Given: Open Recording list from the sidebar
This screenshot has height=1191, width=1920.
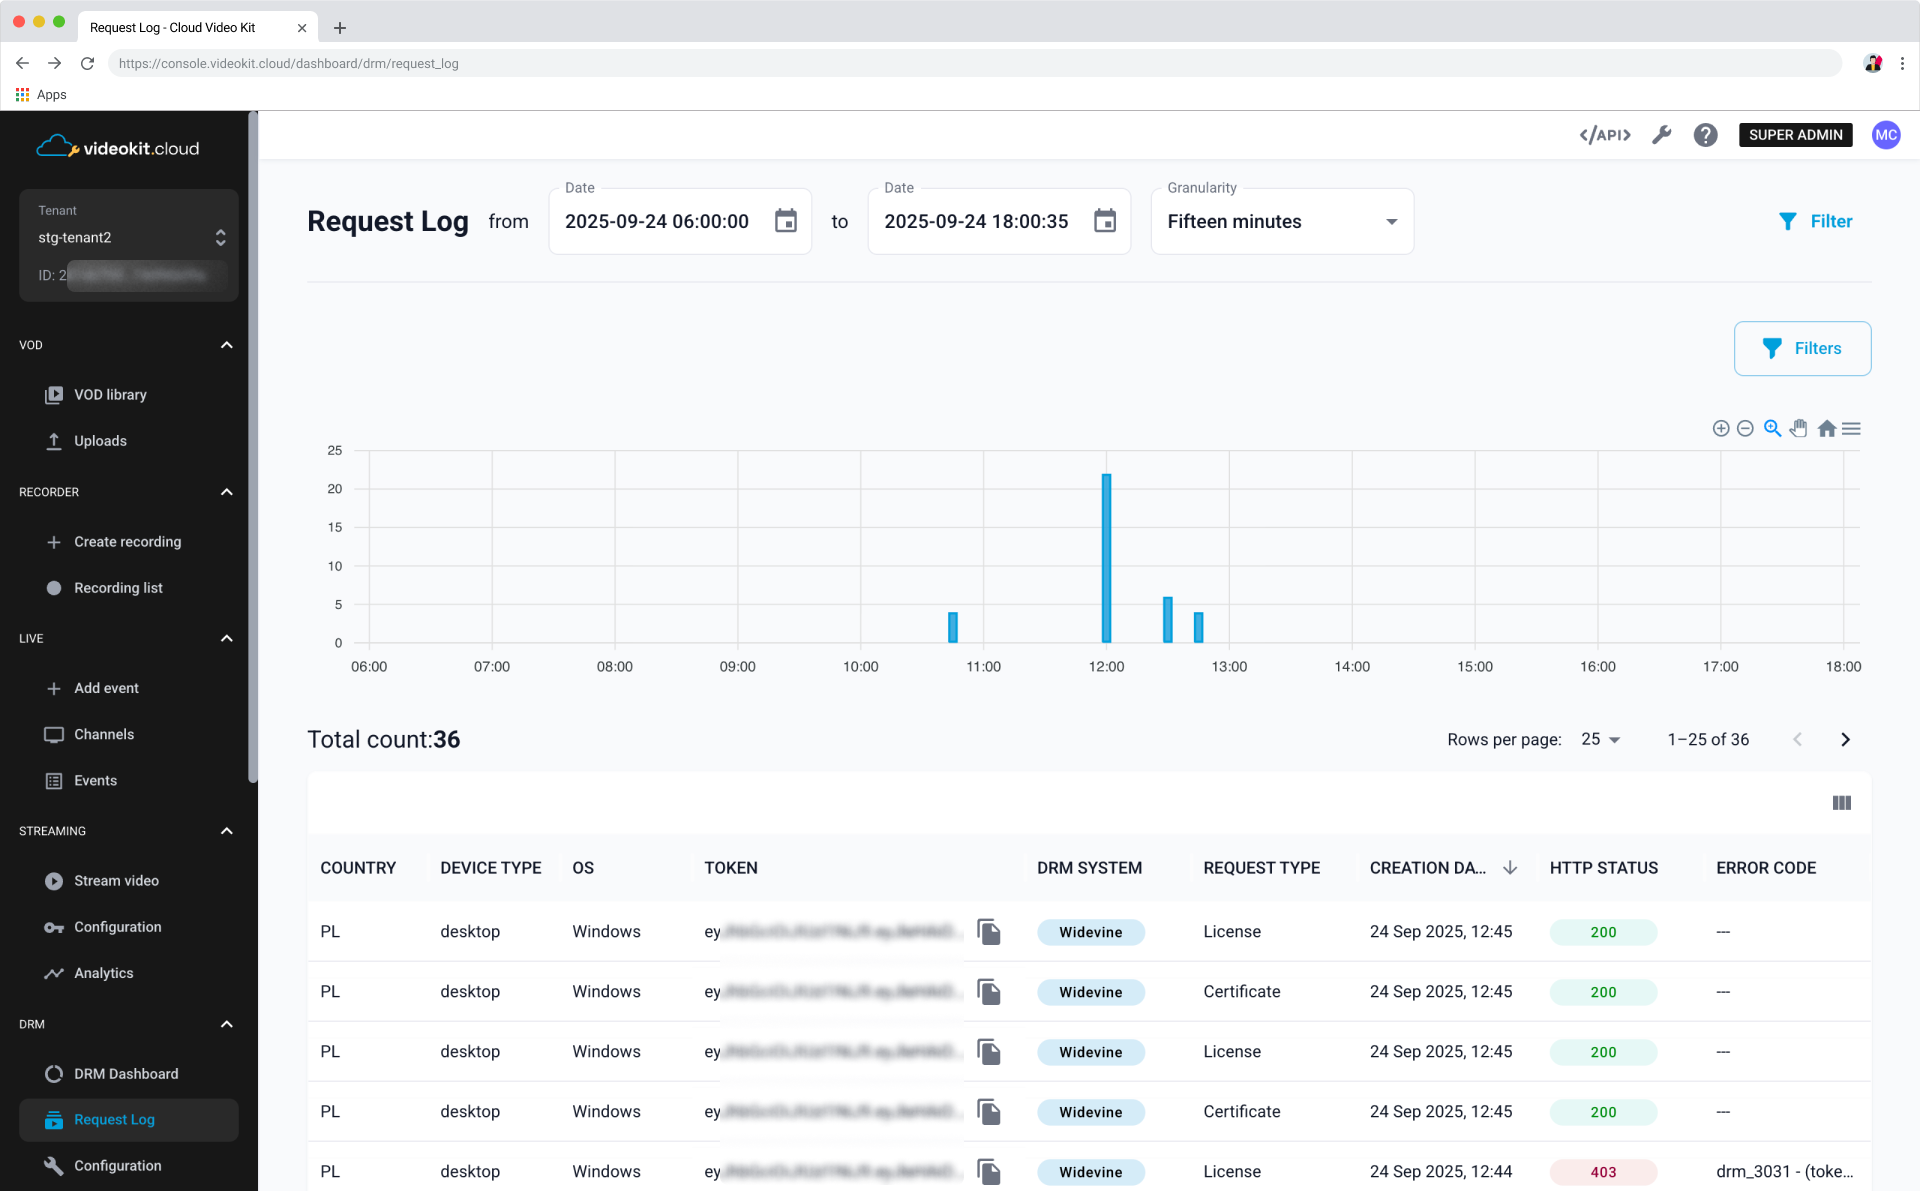Looking at the screenshot, I should tap(118, 588).
